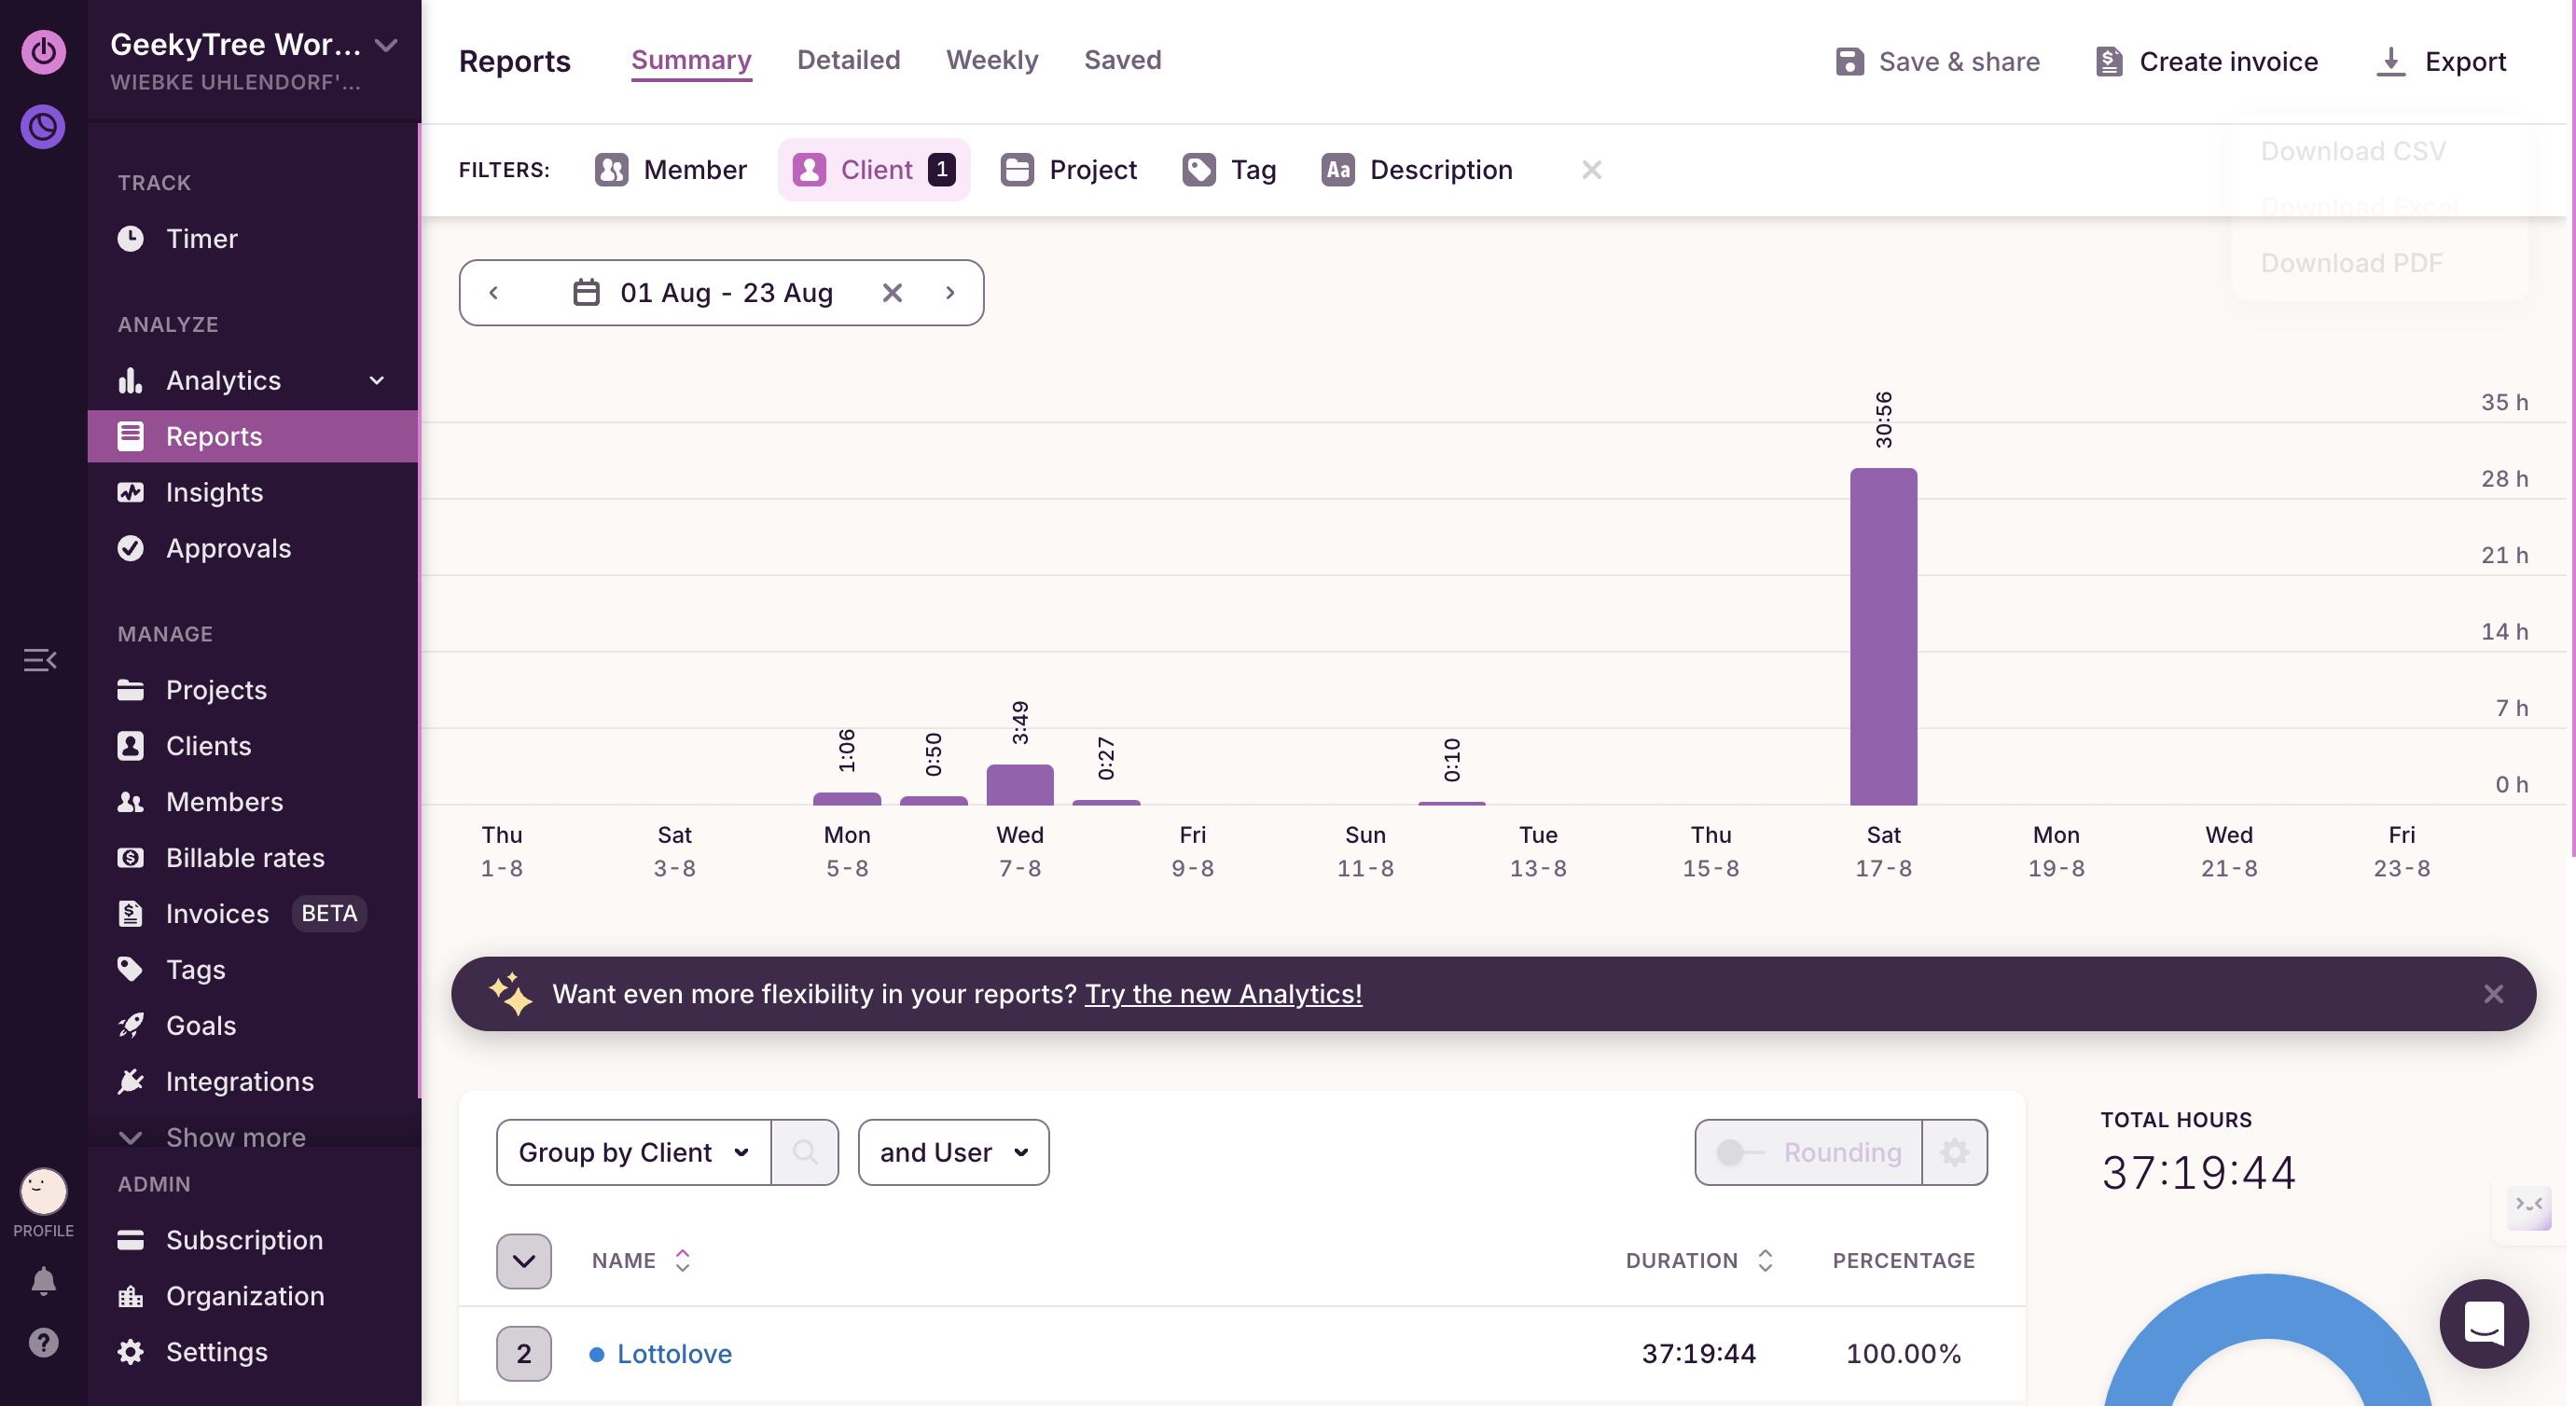Open Lottolove client link

[x=674, y=1354]
